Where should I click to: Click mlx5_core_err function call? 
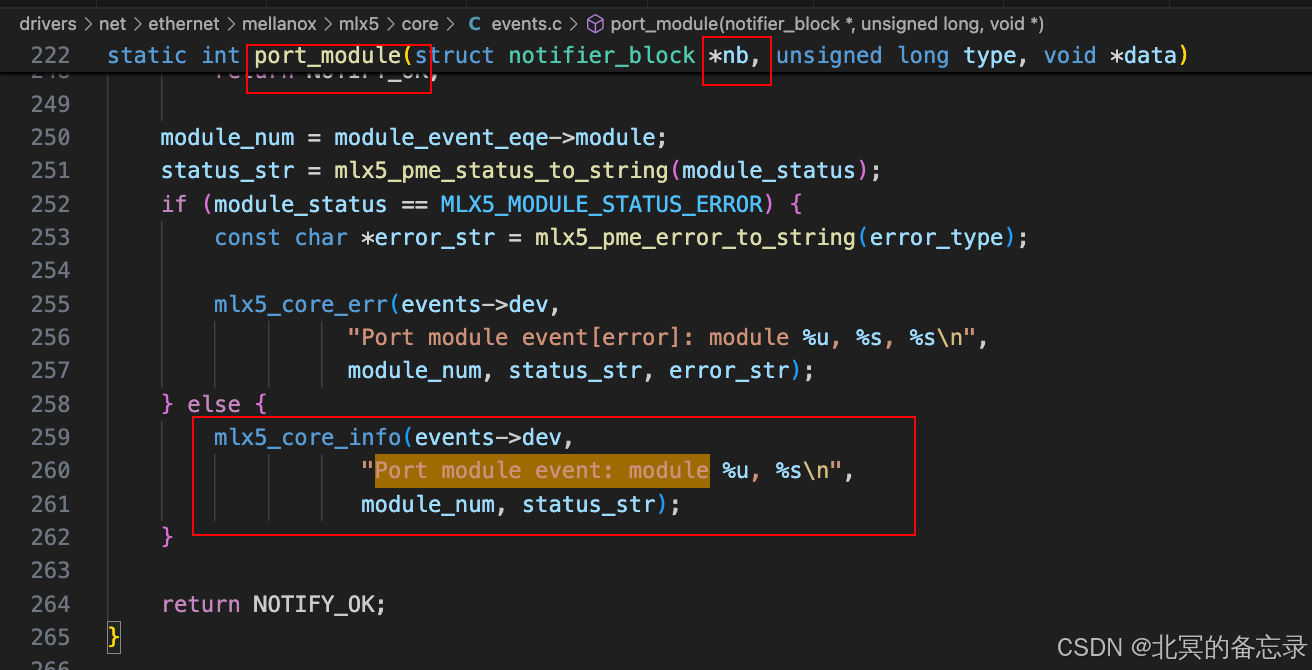(301, 304)
